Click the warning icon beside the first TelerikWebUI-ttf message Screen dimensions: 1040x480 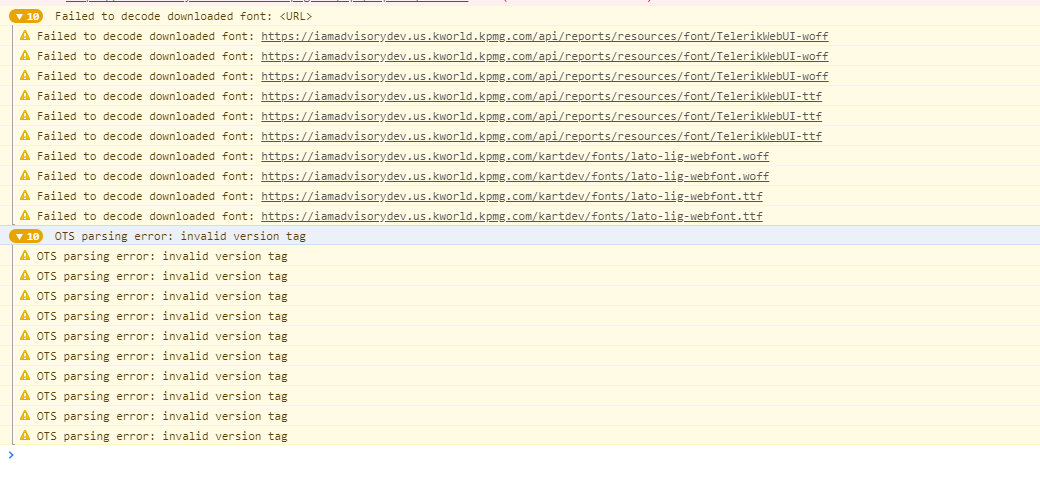point(25,96)
